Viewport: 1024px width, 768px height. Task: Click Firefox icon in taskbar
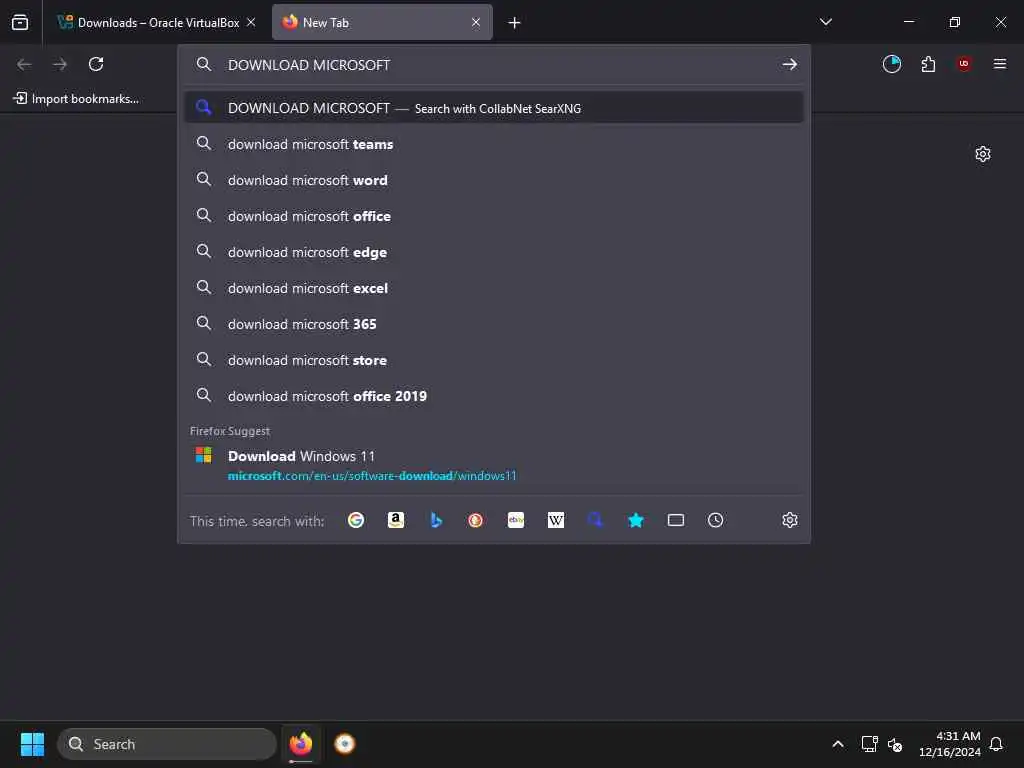point(300,744)
